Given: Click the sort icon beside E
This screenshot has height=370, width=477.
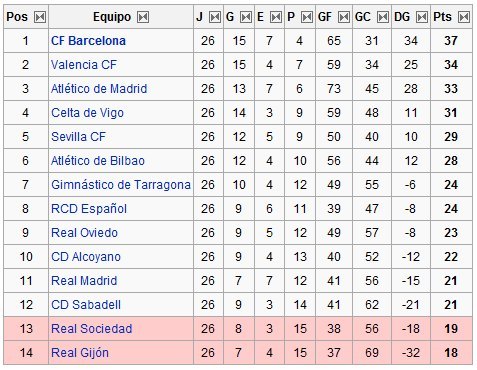Looking at the screenshot, I should [276, 17].
